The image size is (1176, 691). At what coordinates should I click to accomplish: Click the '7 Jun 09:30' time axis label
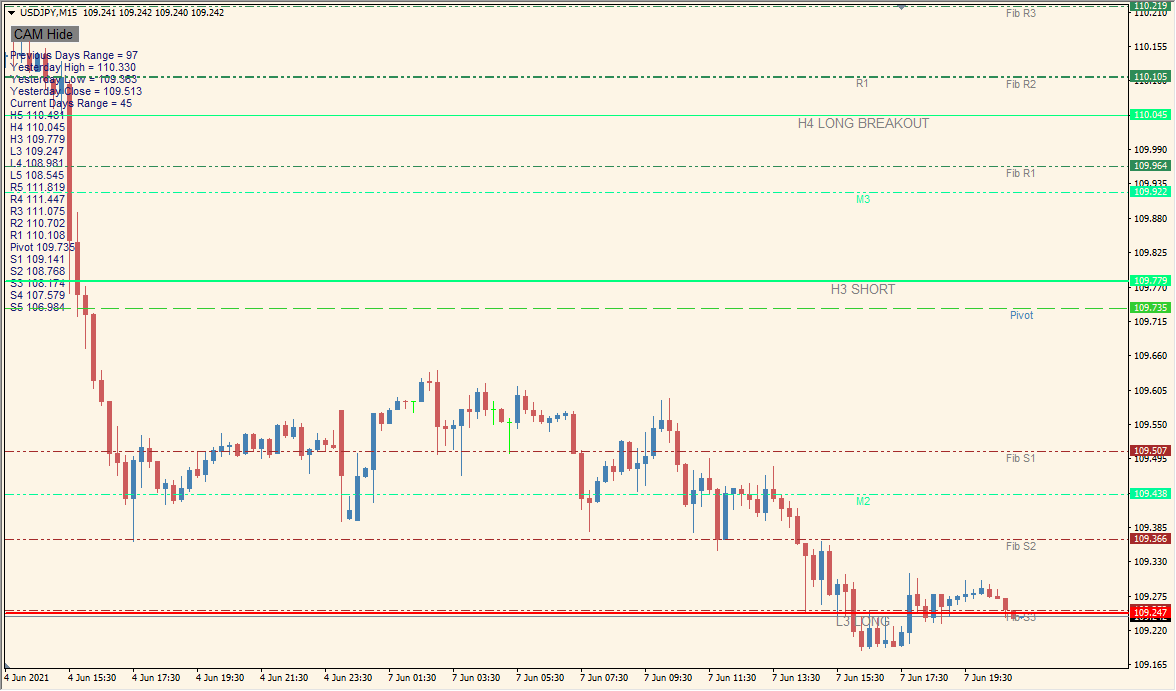668,677
